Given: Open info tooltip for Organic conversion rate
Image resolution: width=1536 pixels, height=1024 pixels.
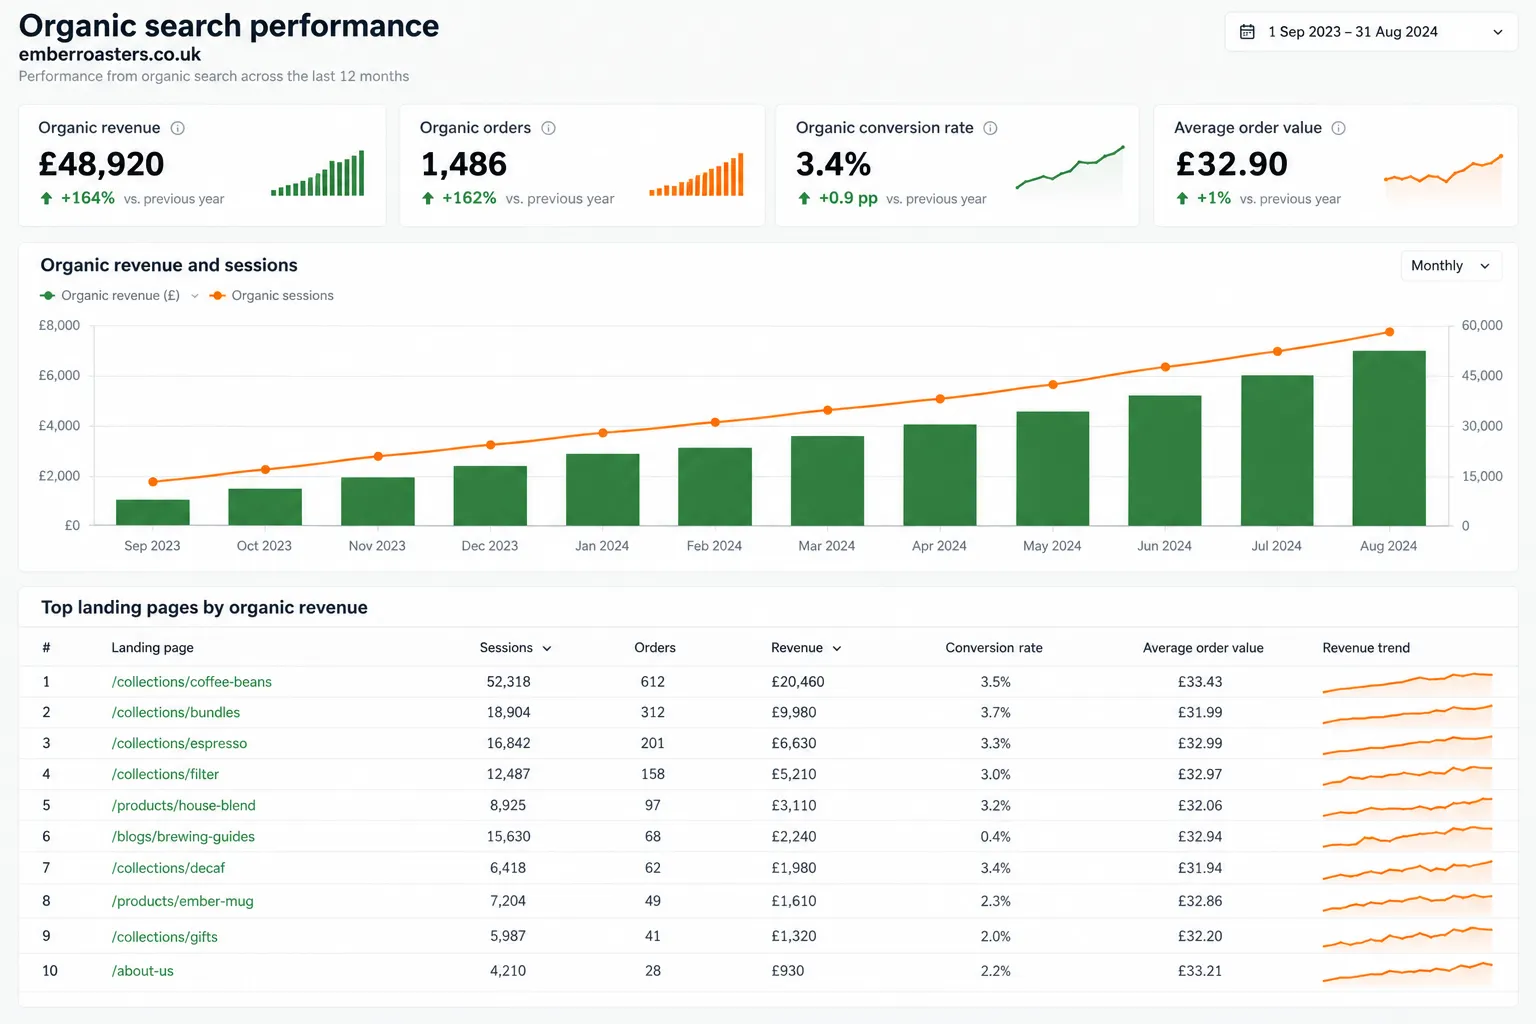Looking at the screenshot, I should 991,128.
